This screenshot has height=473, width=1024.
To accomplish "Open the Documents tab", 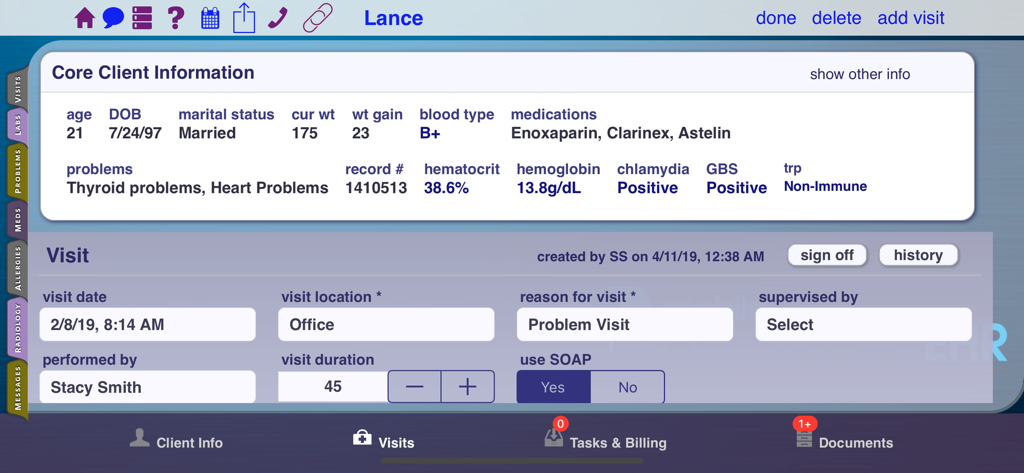I will [x=844, y=442].
